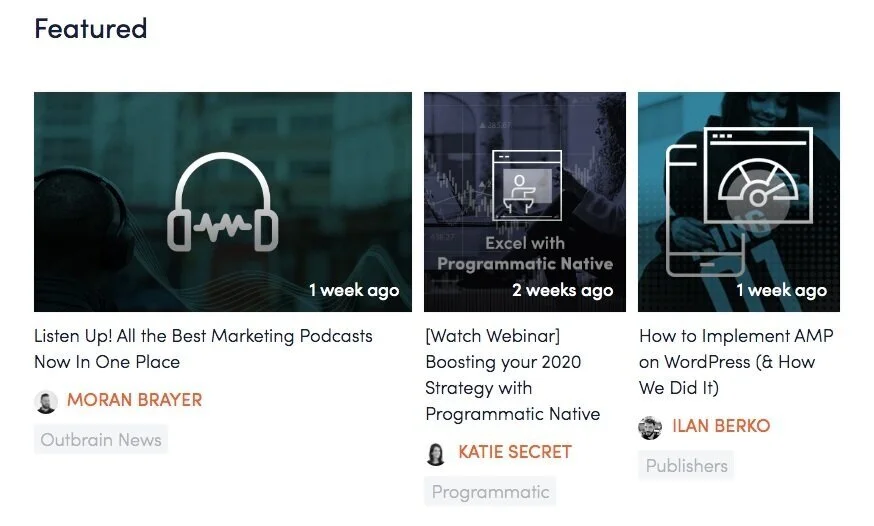Screen dimensions: 874x526
Task: Select the Programmatic category tag
Action: coord(490,491)
